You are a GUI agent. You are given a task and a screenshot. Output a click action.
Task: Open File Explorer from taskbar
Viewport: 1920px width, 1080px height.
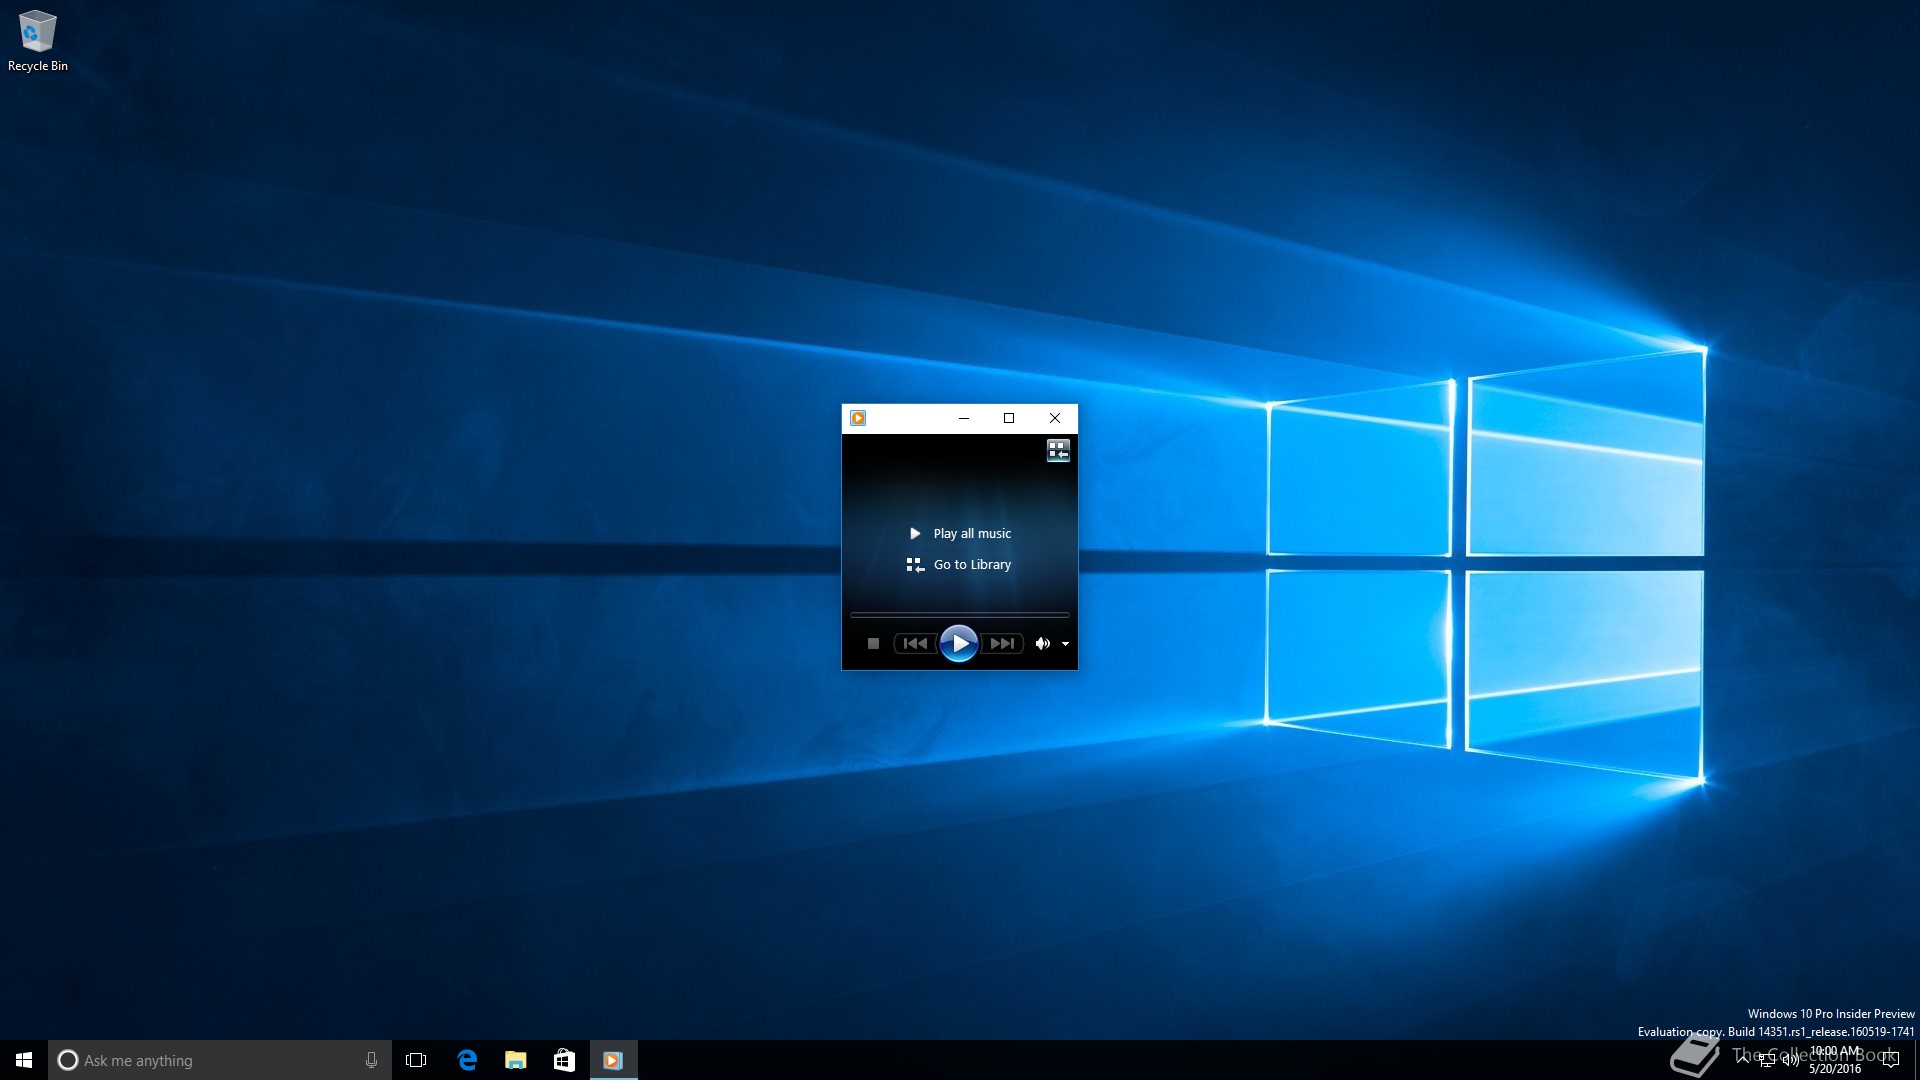click(x=516, y=1060)
